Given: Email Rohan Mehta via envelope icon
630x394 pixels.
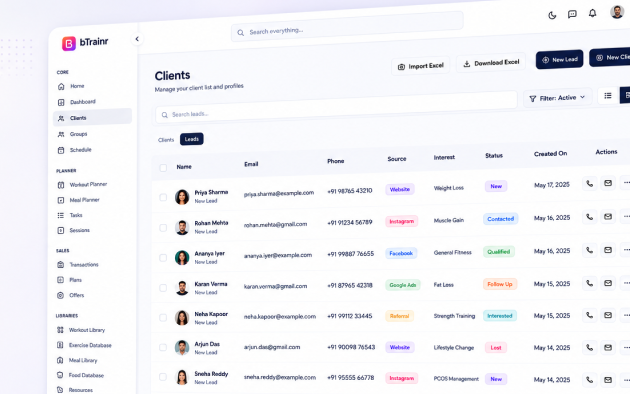Looking at the screenshot, I should click(608, 216).
